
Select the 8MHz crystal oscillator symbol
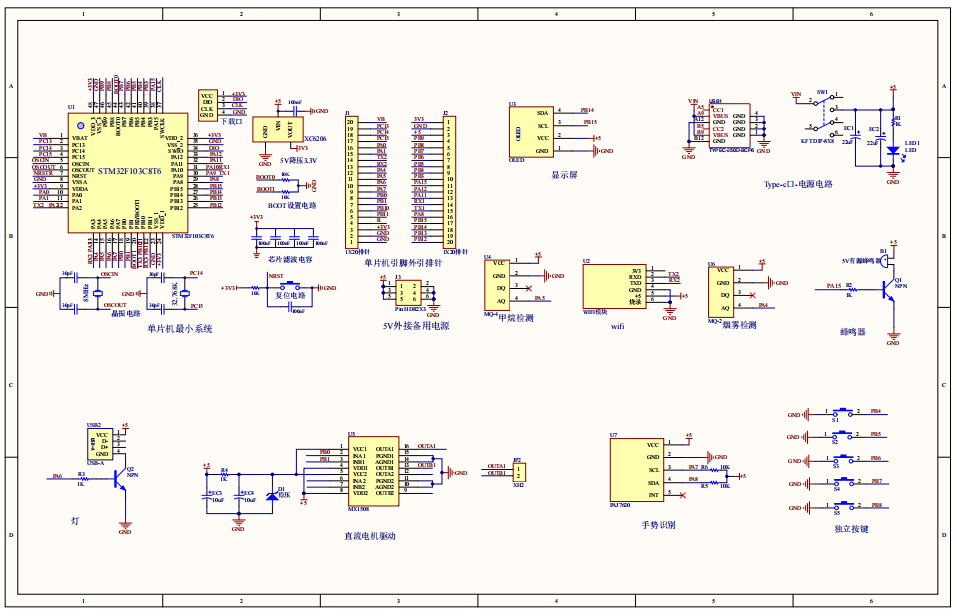98,294
